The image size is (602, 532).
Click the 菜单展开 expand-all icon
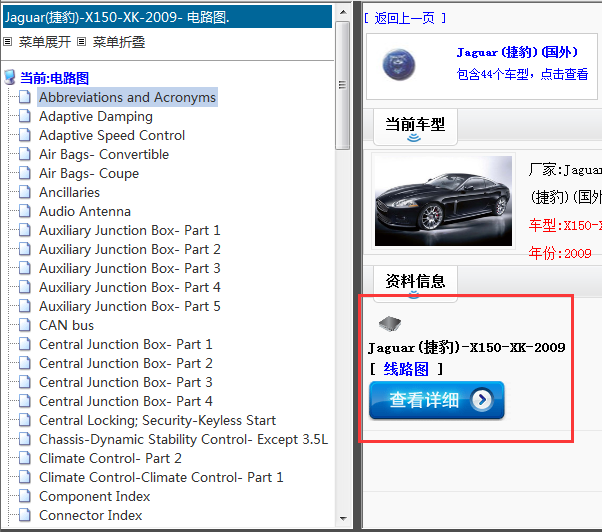(x=7, y=41)
